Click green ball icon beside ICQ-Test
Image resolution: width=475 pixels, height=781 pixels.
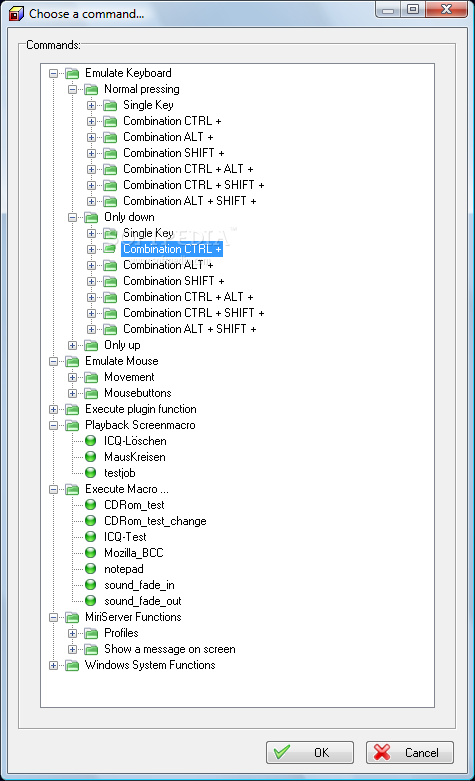click(91, 536)
